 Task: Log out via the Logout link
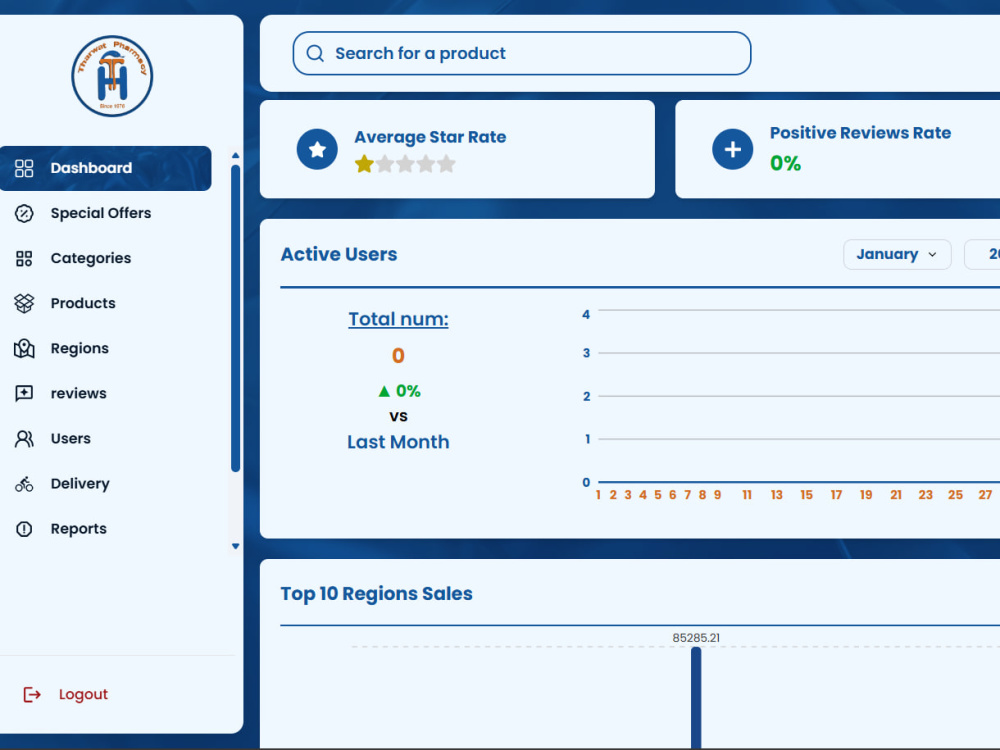[83, 695]
